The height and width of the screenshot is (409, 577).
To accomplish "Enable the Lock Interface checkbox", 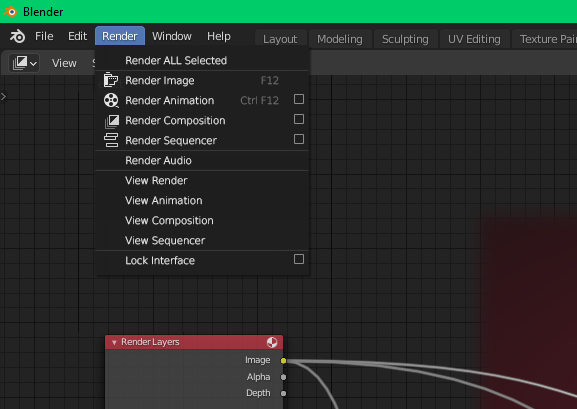I will [x=299, y=259].
